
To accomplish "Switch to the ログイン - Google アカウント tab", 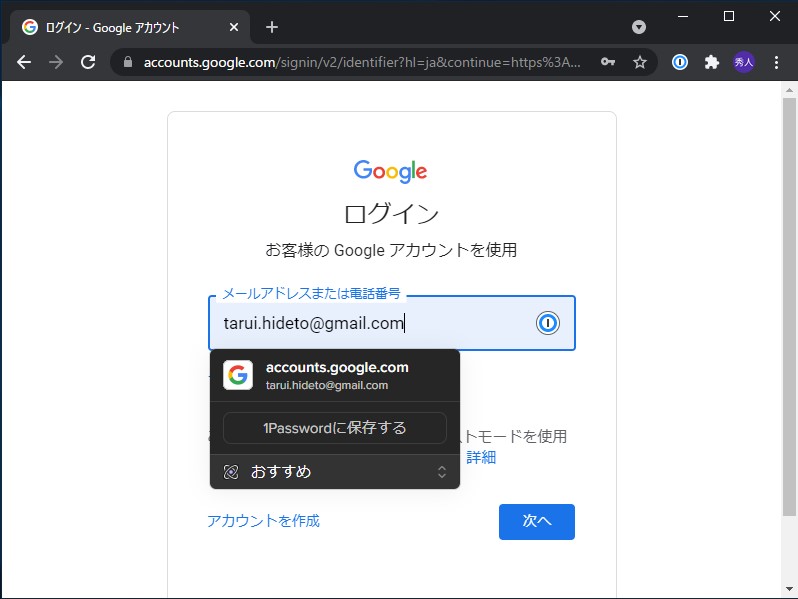I will 130,27.
